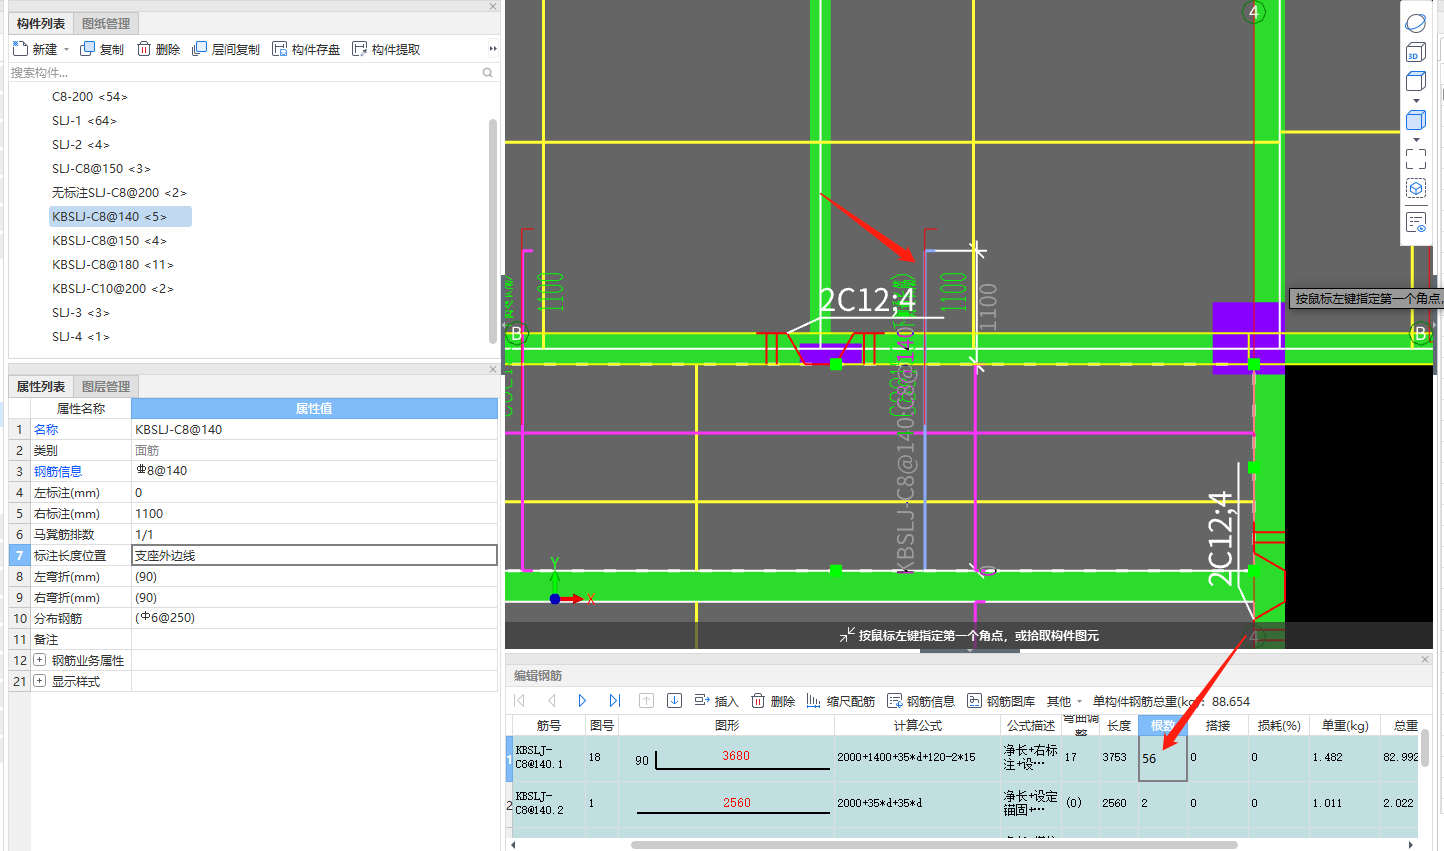Switch to the 图纸管理 tab
This screenshot has height=851, width=1444.
pos(106,23)
